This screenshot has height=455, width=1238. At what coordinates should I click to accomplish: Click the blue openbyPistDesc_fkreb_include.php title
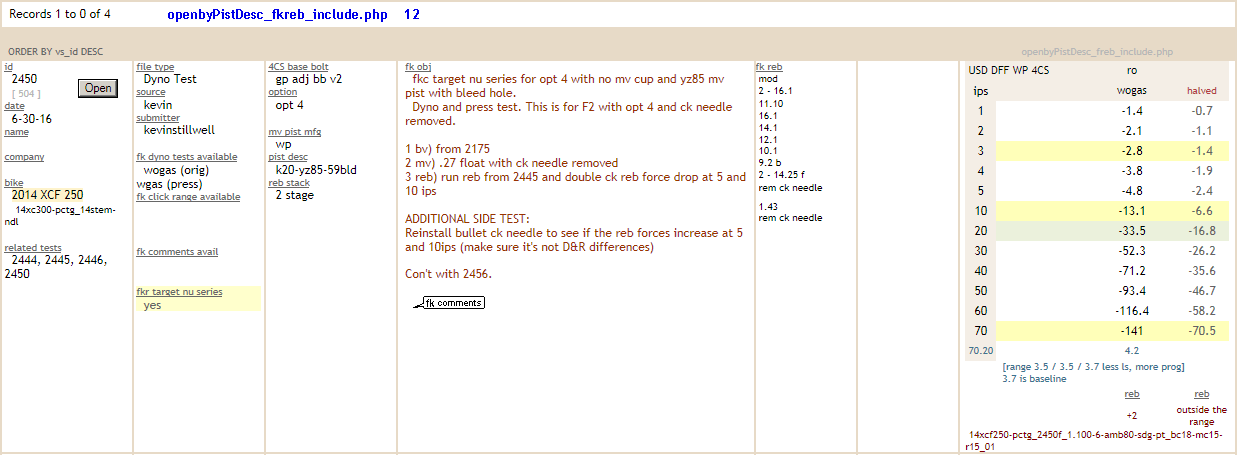(x=278, y=16)
